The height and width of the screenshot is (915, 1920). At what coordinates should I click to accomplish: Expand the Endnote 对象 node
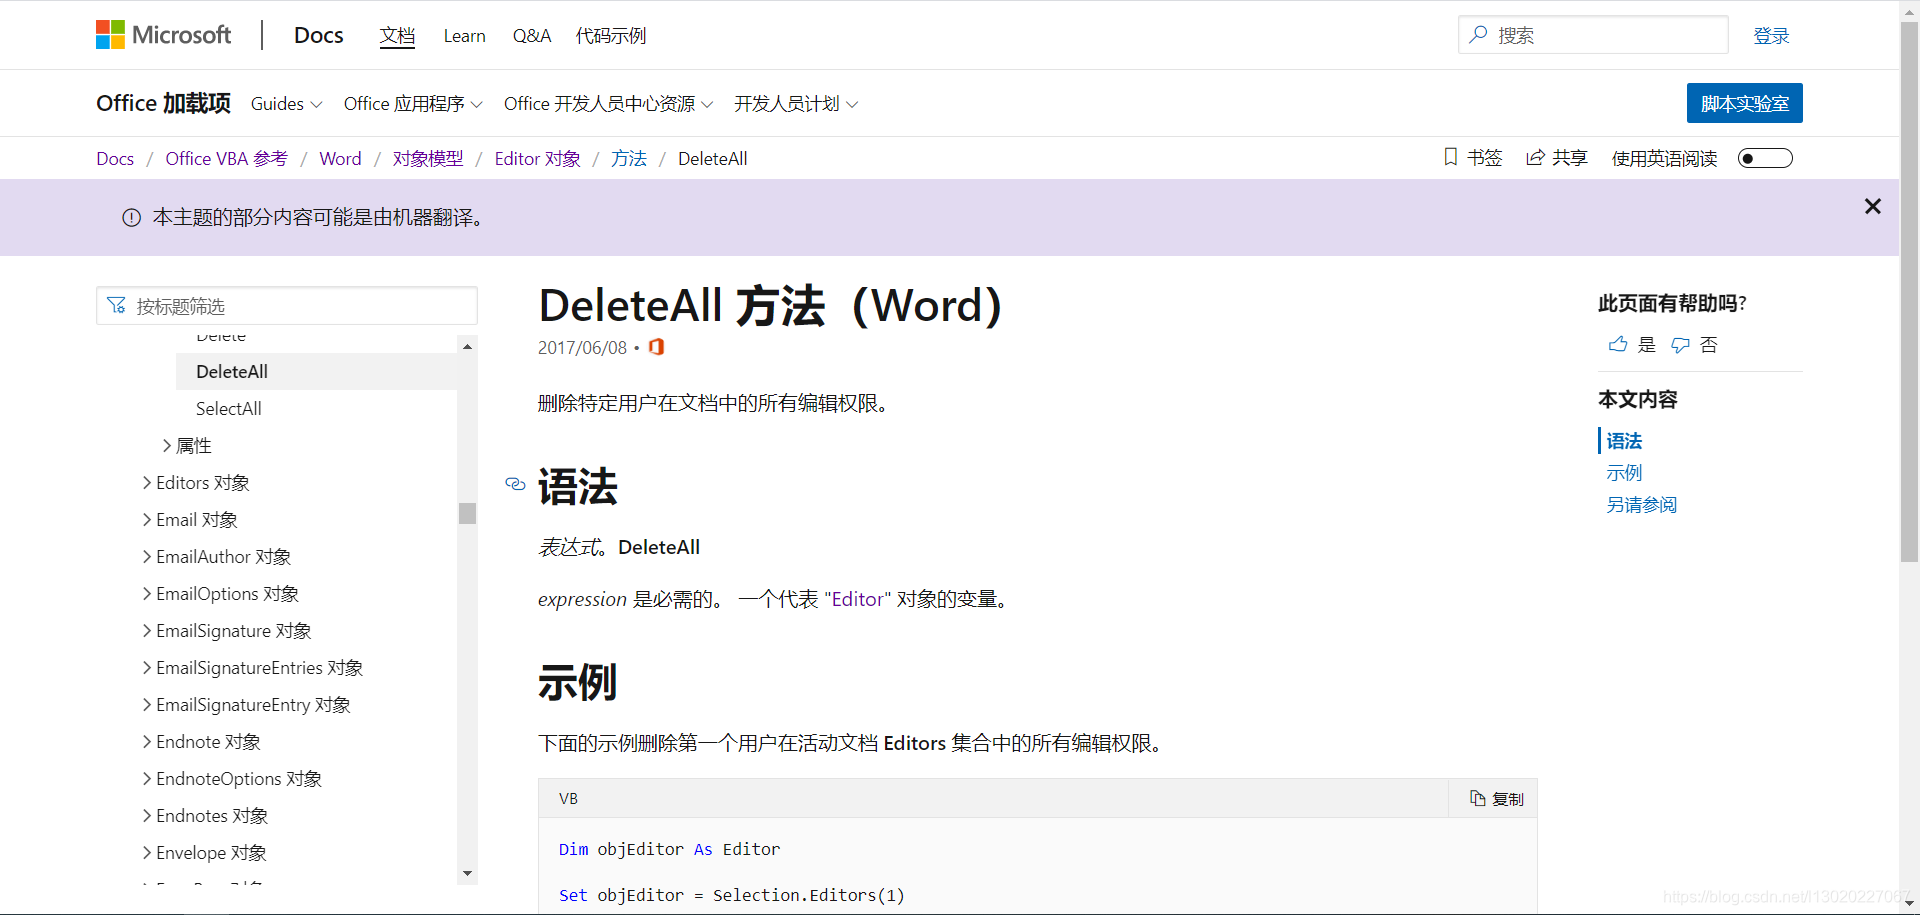147,742
